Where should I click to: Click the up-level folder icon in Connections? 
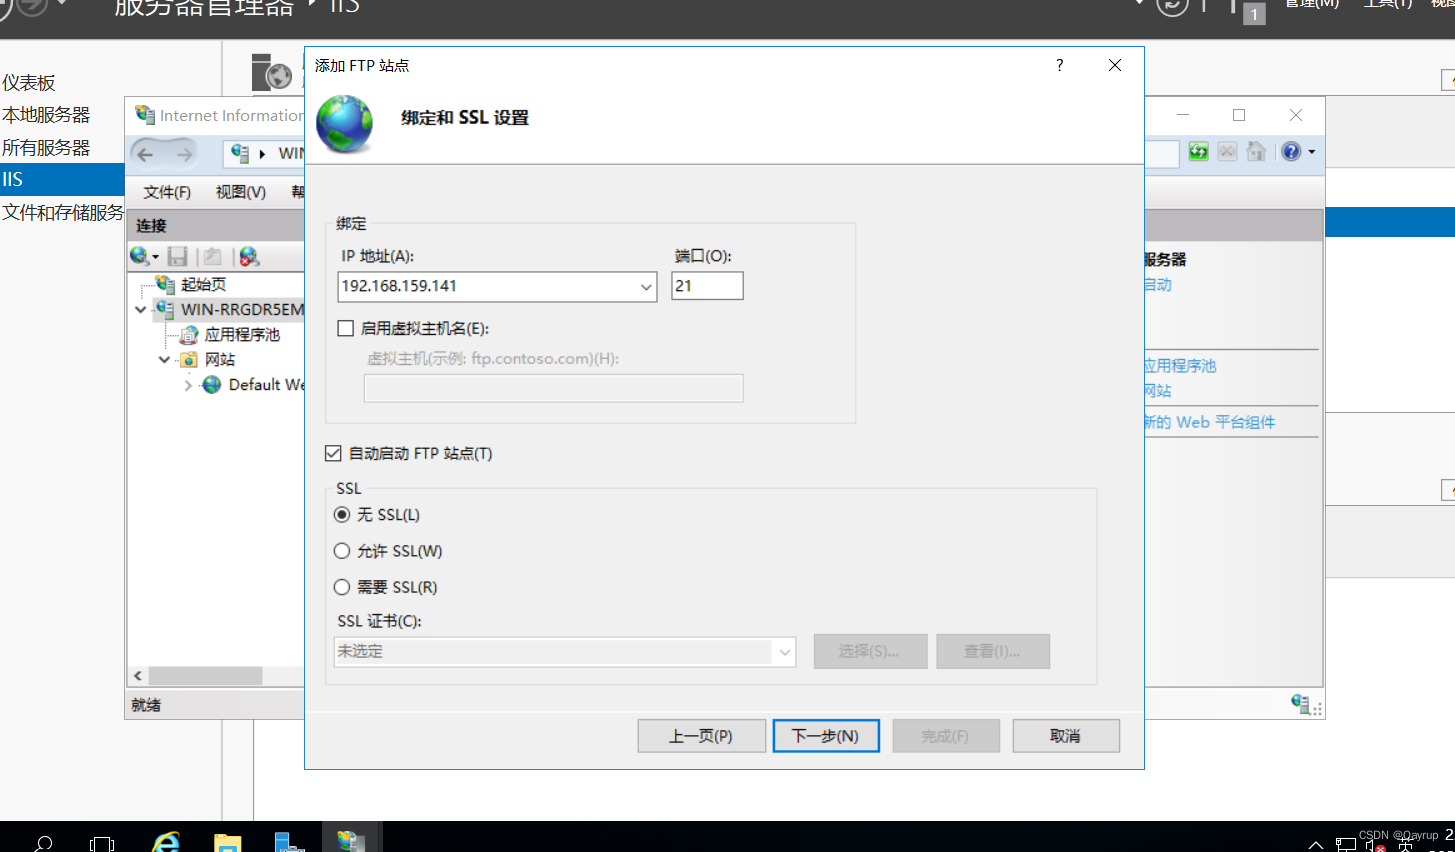click(212, 257)
